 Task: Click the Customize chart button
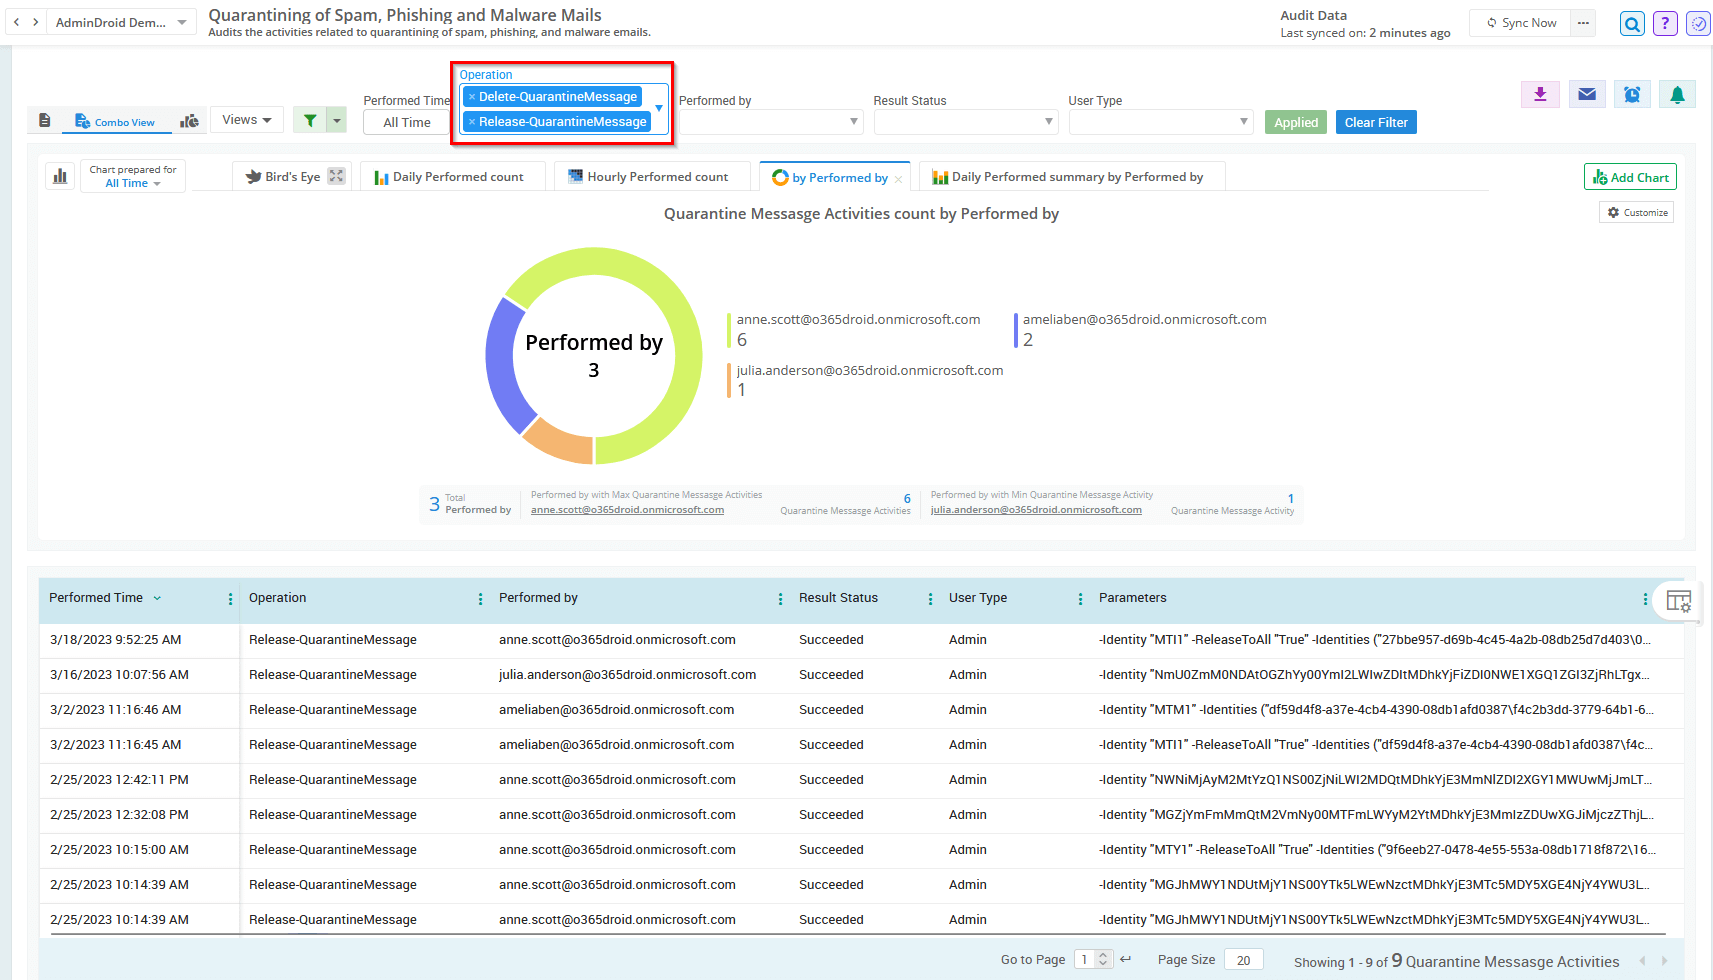(1637, 212)
